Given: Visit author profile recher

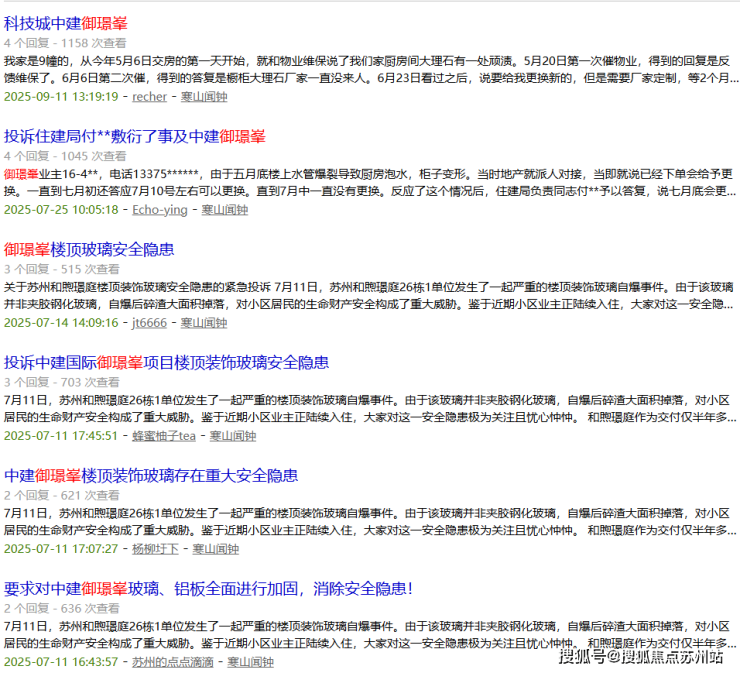Looking at the screenshot, I should (149, 97).
